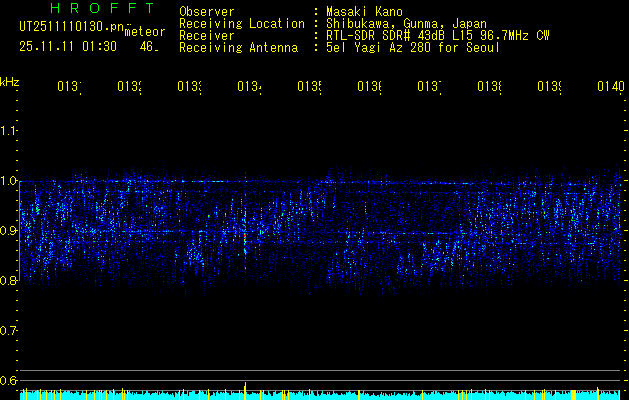629x400 pixels.
Task: Click the meteor count value 46
Action: (x=149, y=47)
